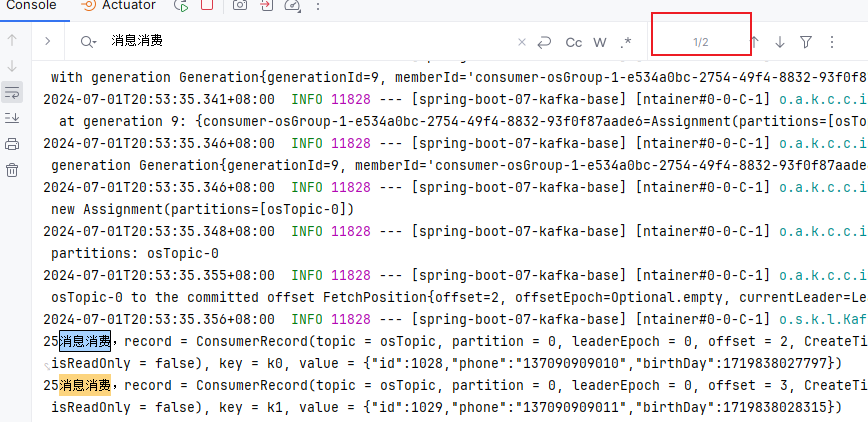This screenshot has height=422, width=868.
Task: Click the timestamp 2024-07-01T20:53:35.341+08:00
Action: 159,99
